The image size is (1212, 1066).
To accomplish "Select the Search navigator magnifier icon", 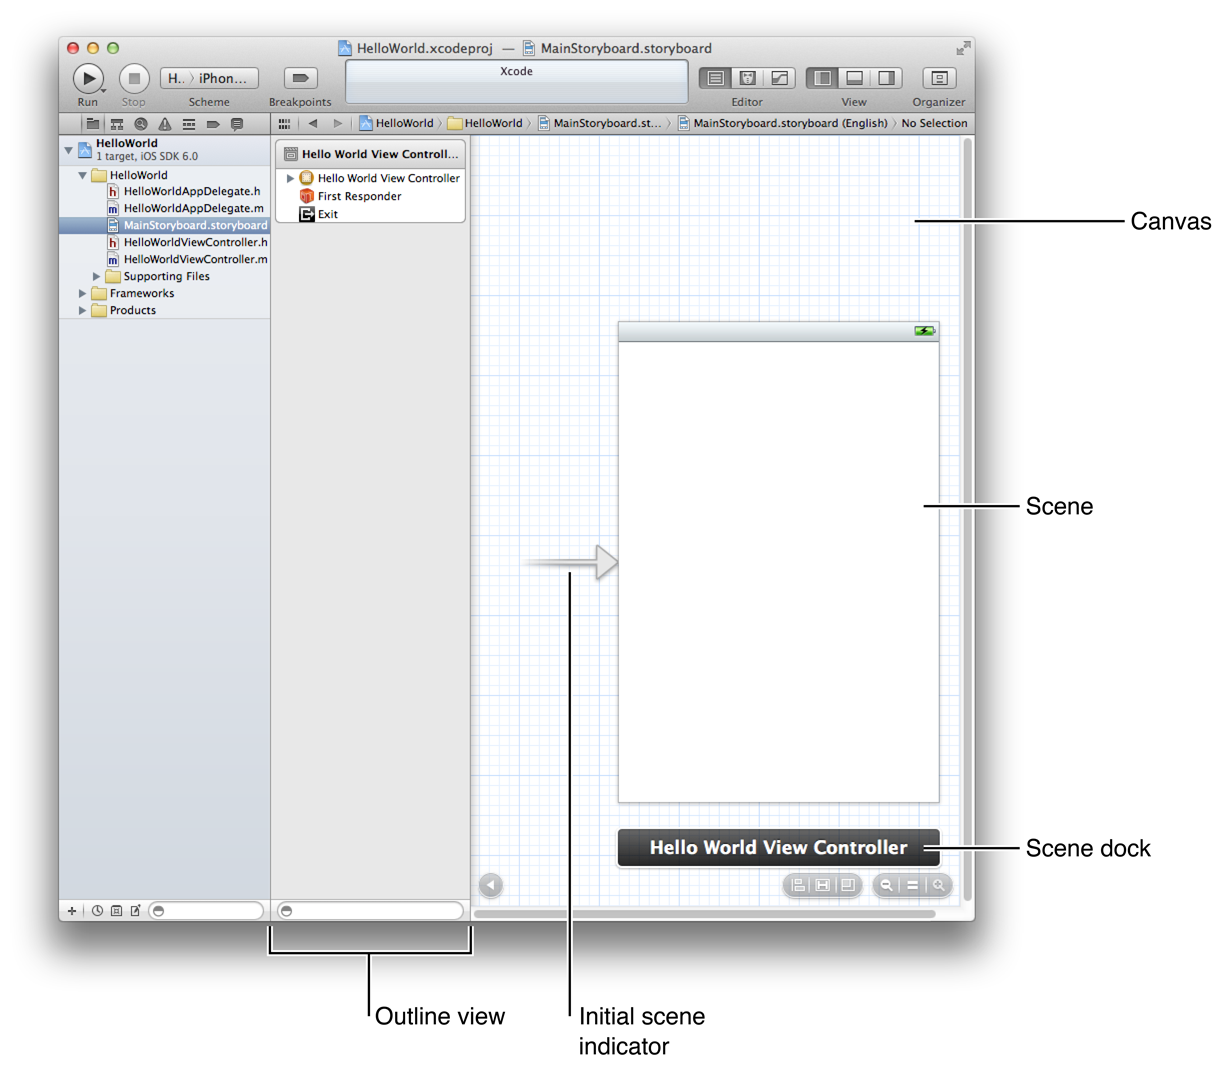I will click(140, 123).
